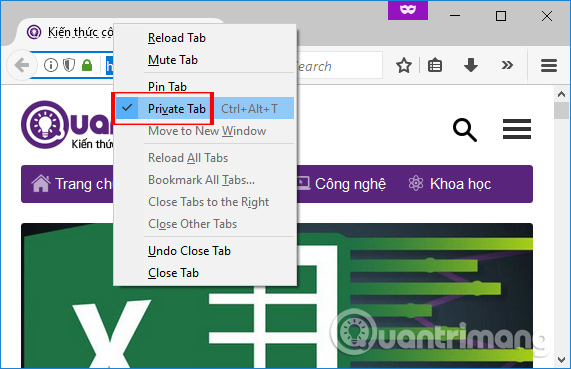
Task: Open site information via the info icon
Action: coord(51,66)
